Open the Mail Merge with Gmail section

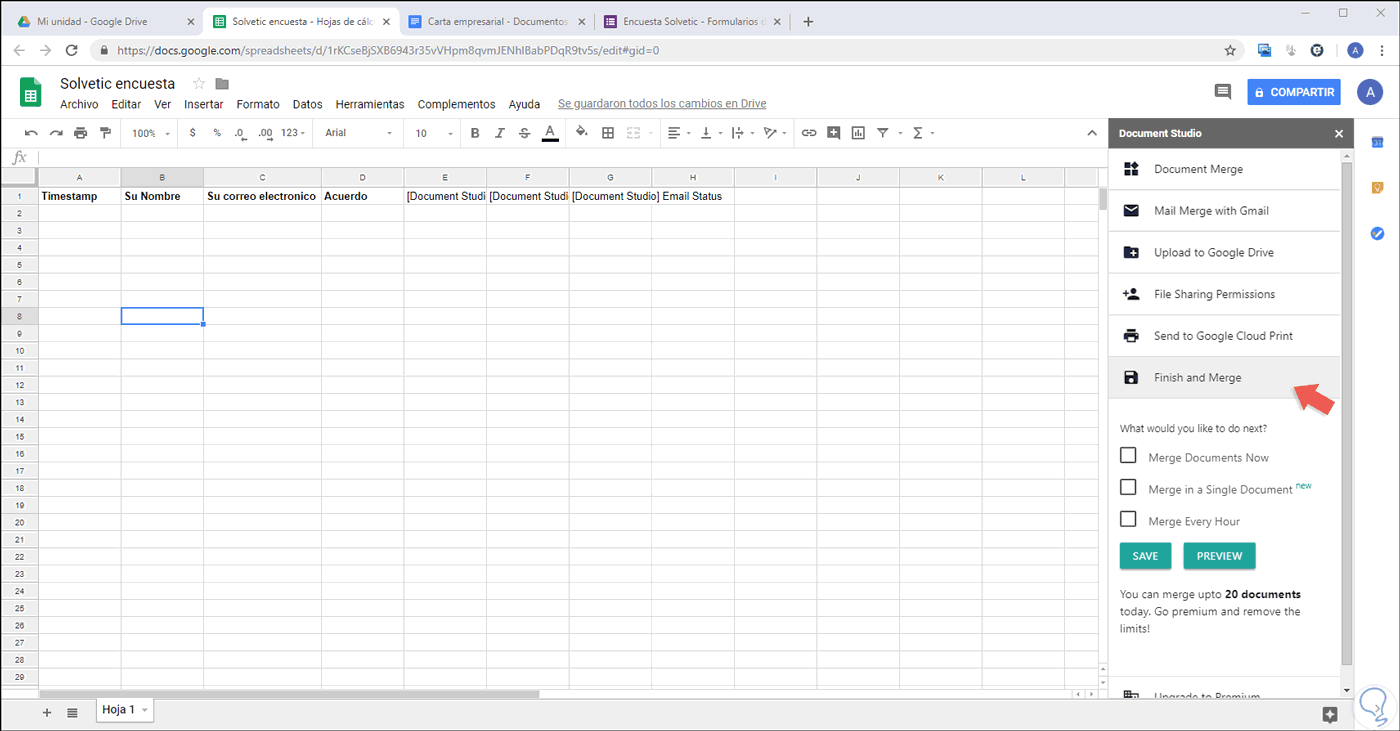point(1224,211)
